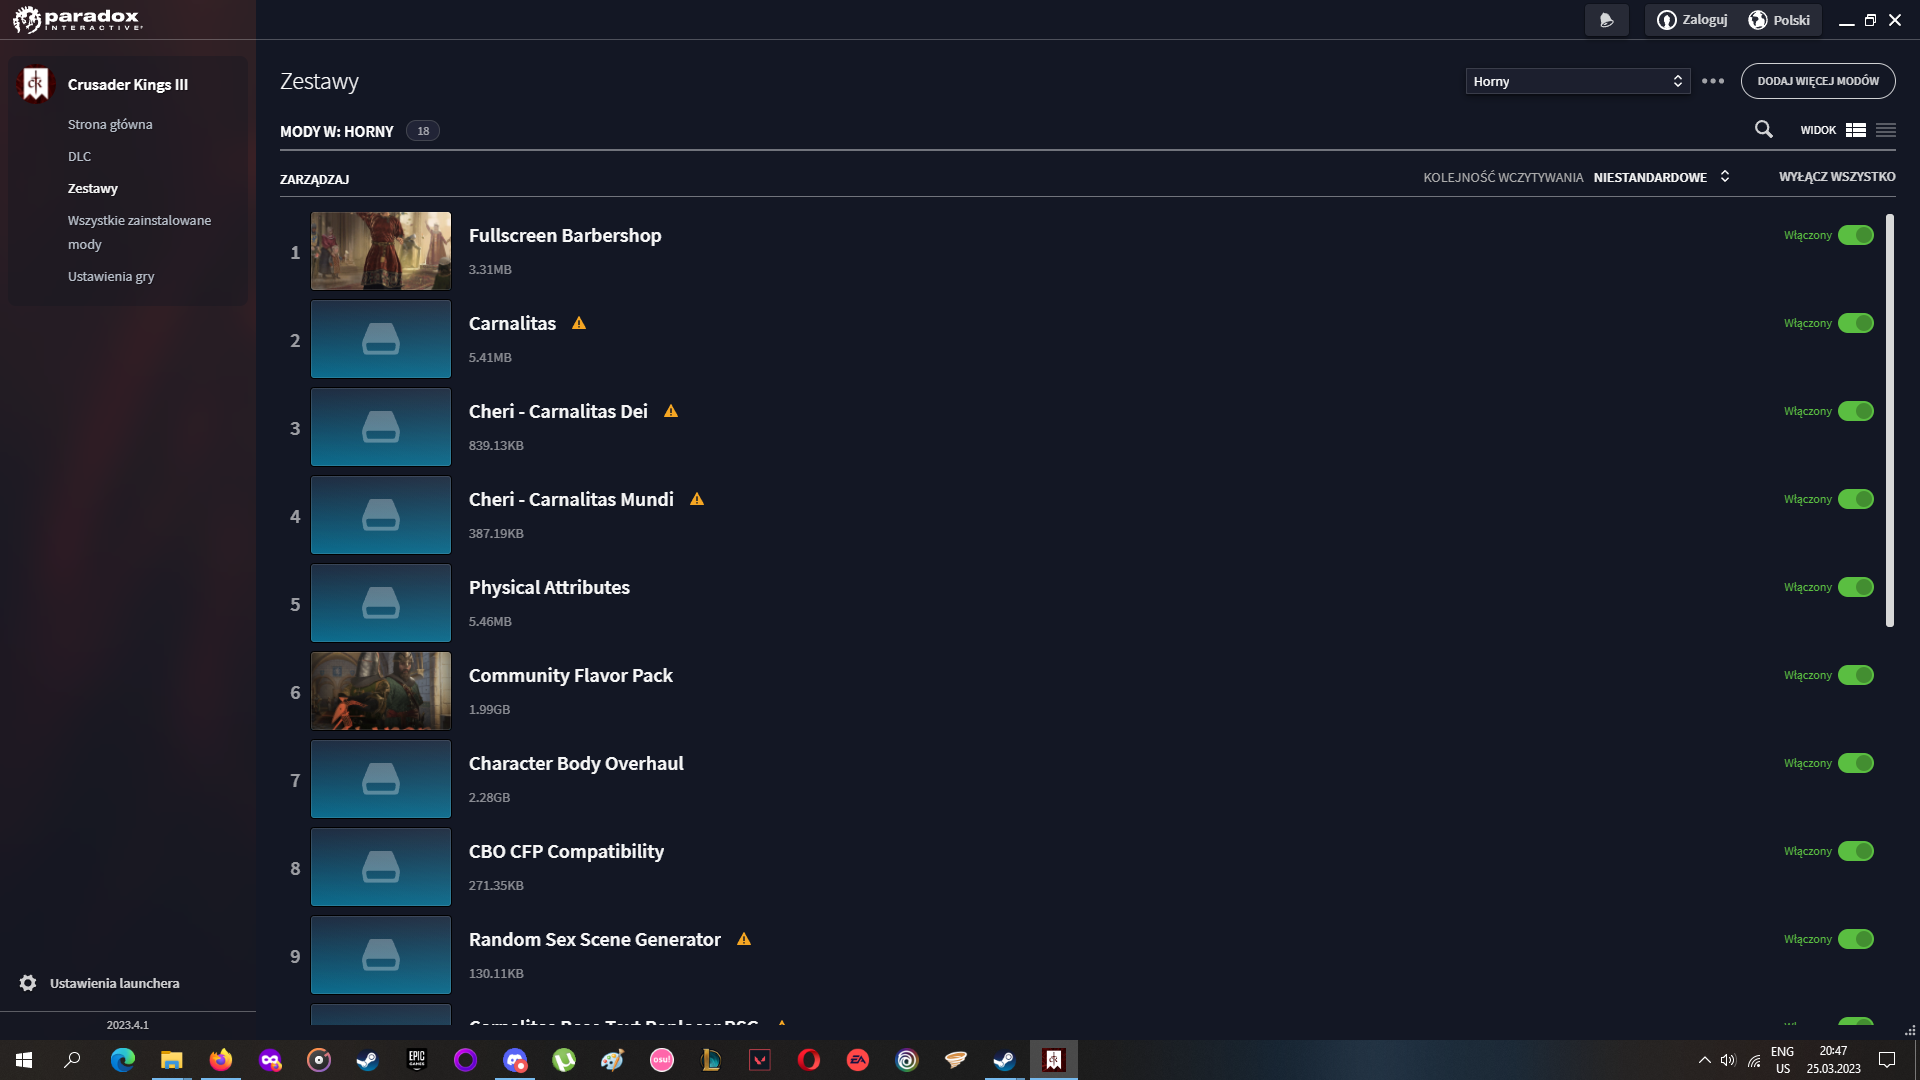Click the Crusader Kings III game icon
1920x1080 pixels.
pyautogui.click(x=36, y=84)
